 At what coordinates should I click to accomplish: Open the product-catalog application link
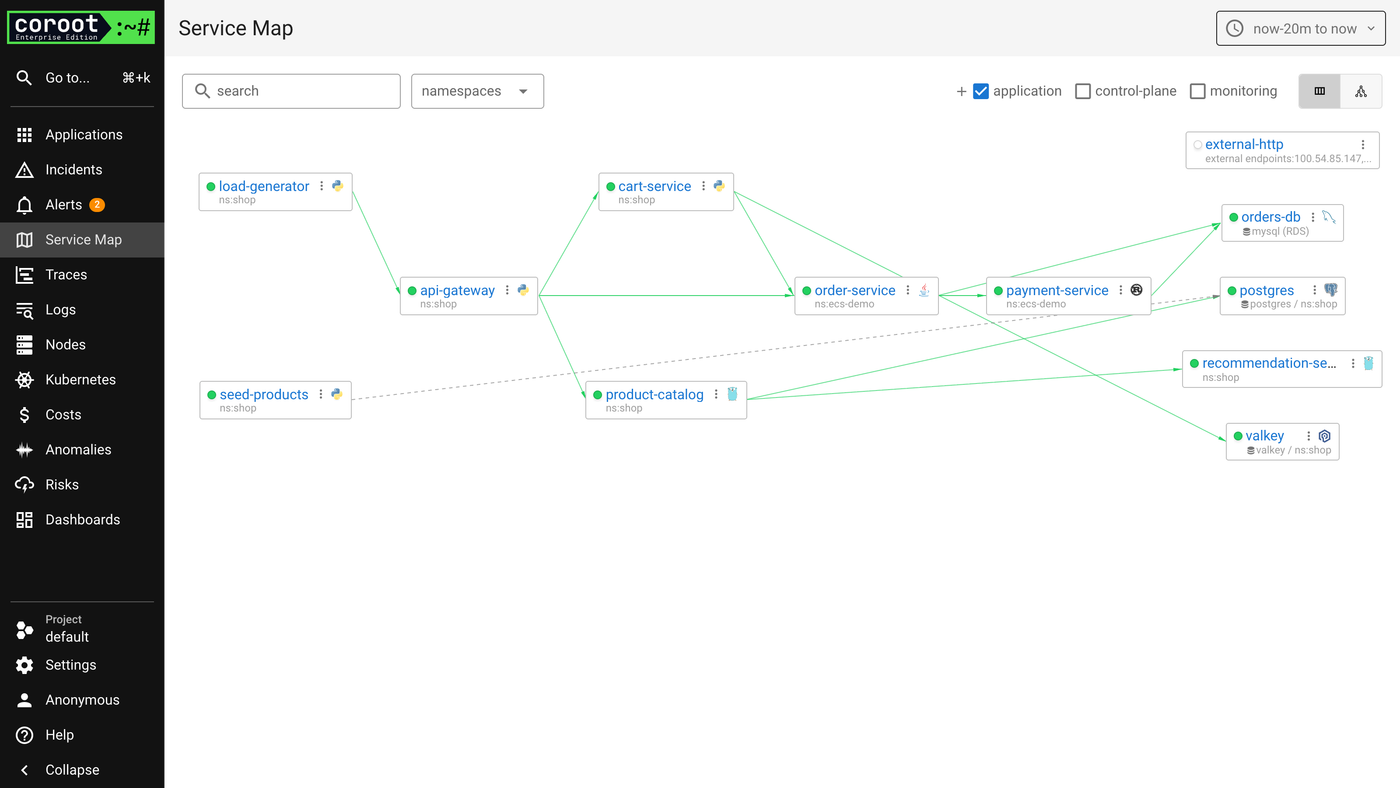655,394
